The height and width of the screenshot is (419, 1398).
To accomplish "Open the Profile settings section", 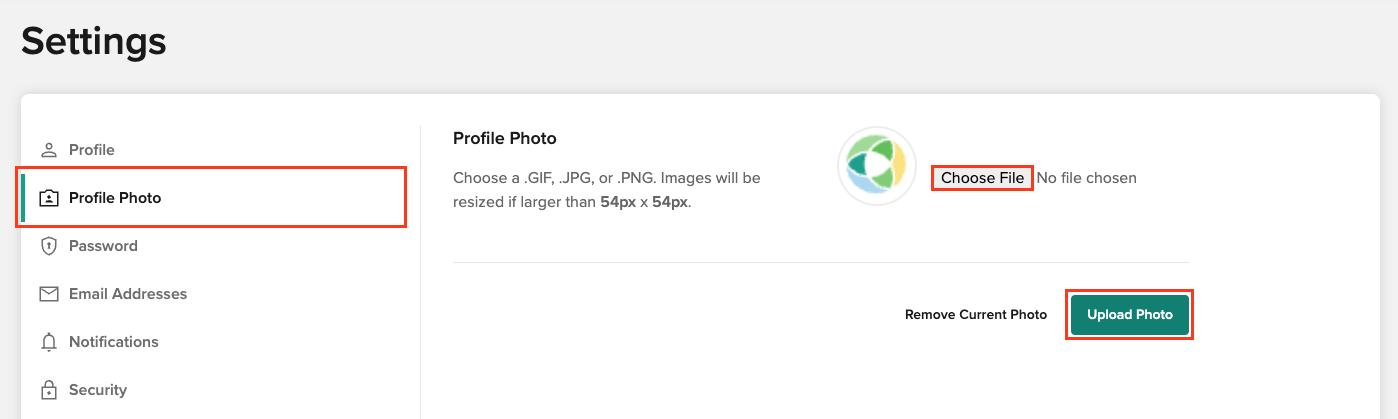I will [92, 150].
